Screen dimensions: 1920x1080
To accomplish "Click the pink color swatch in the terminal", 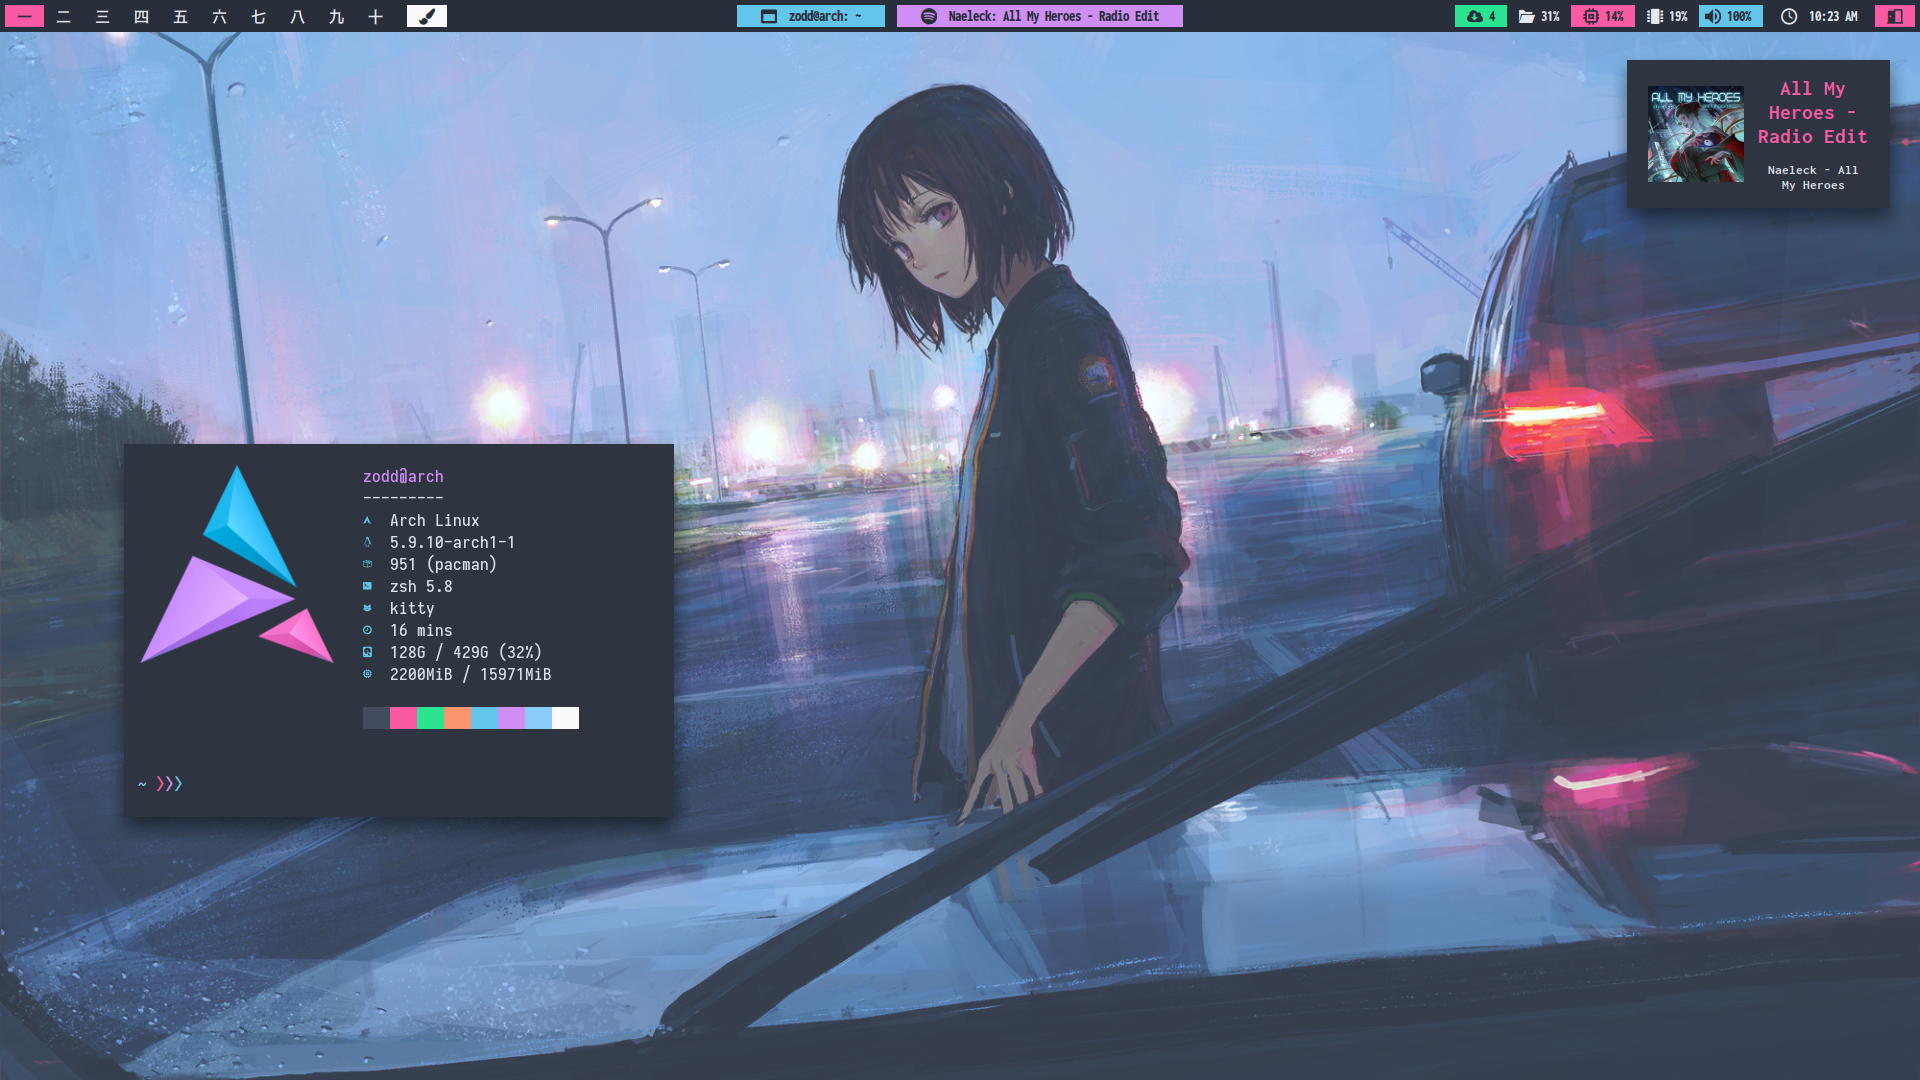I will coord(403,718).
